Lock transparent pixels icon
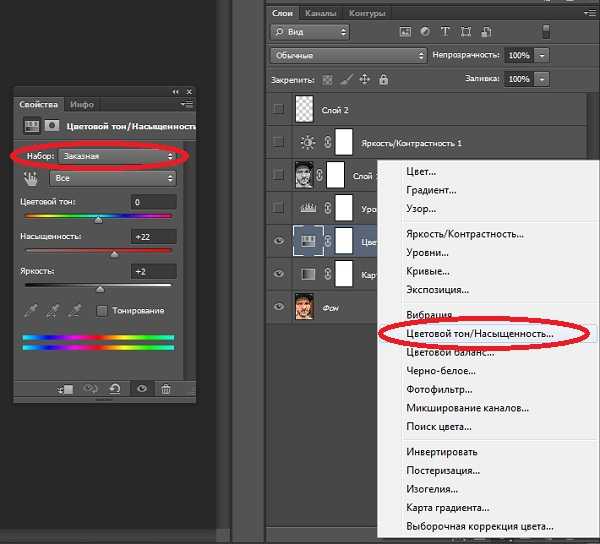 [x=327, y=80]
